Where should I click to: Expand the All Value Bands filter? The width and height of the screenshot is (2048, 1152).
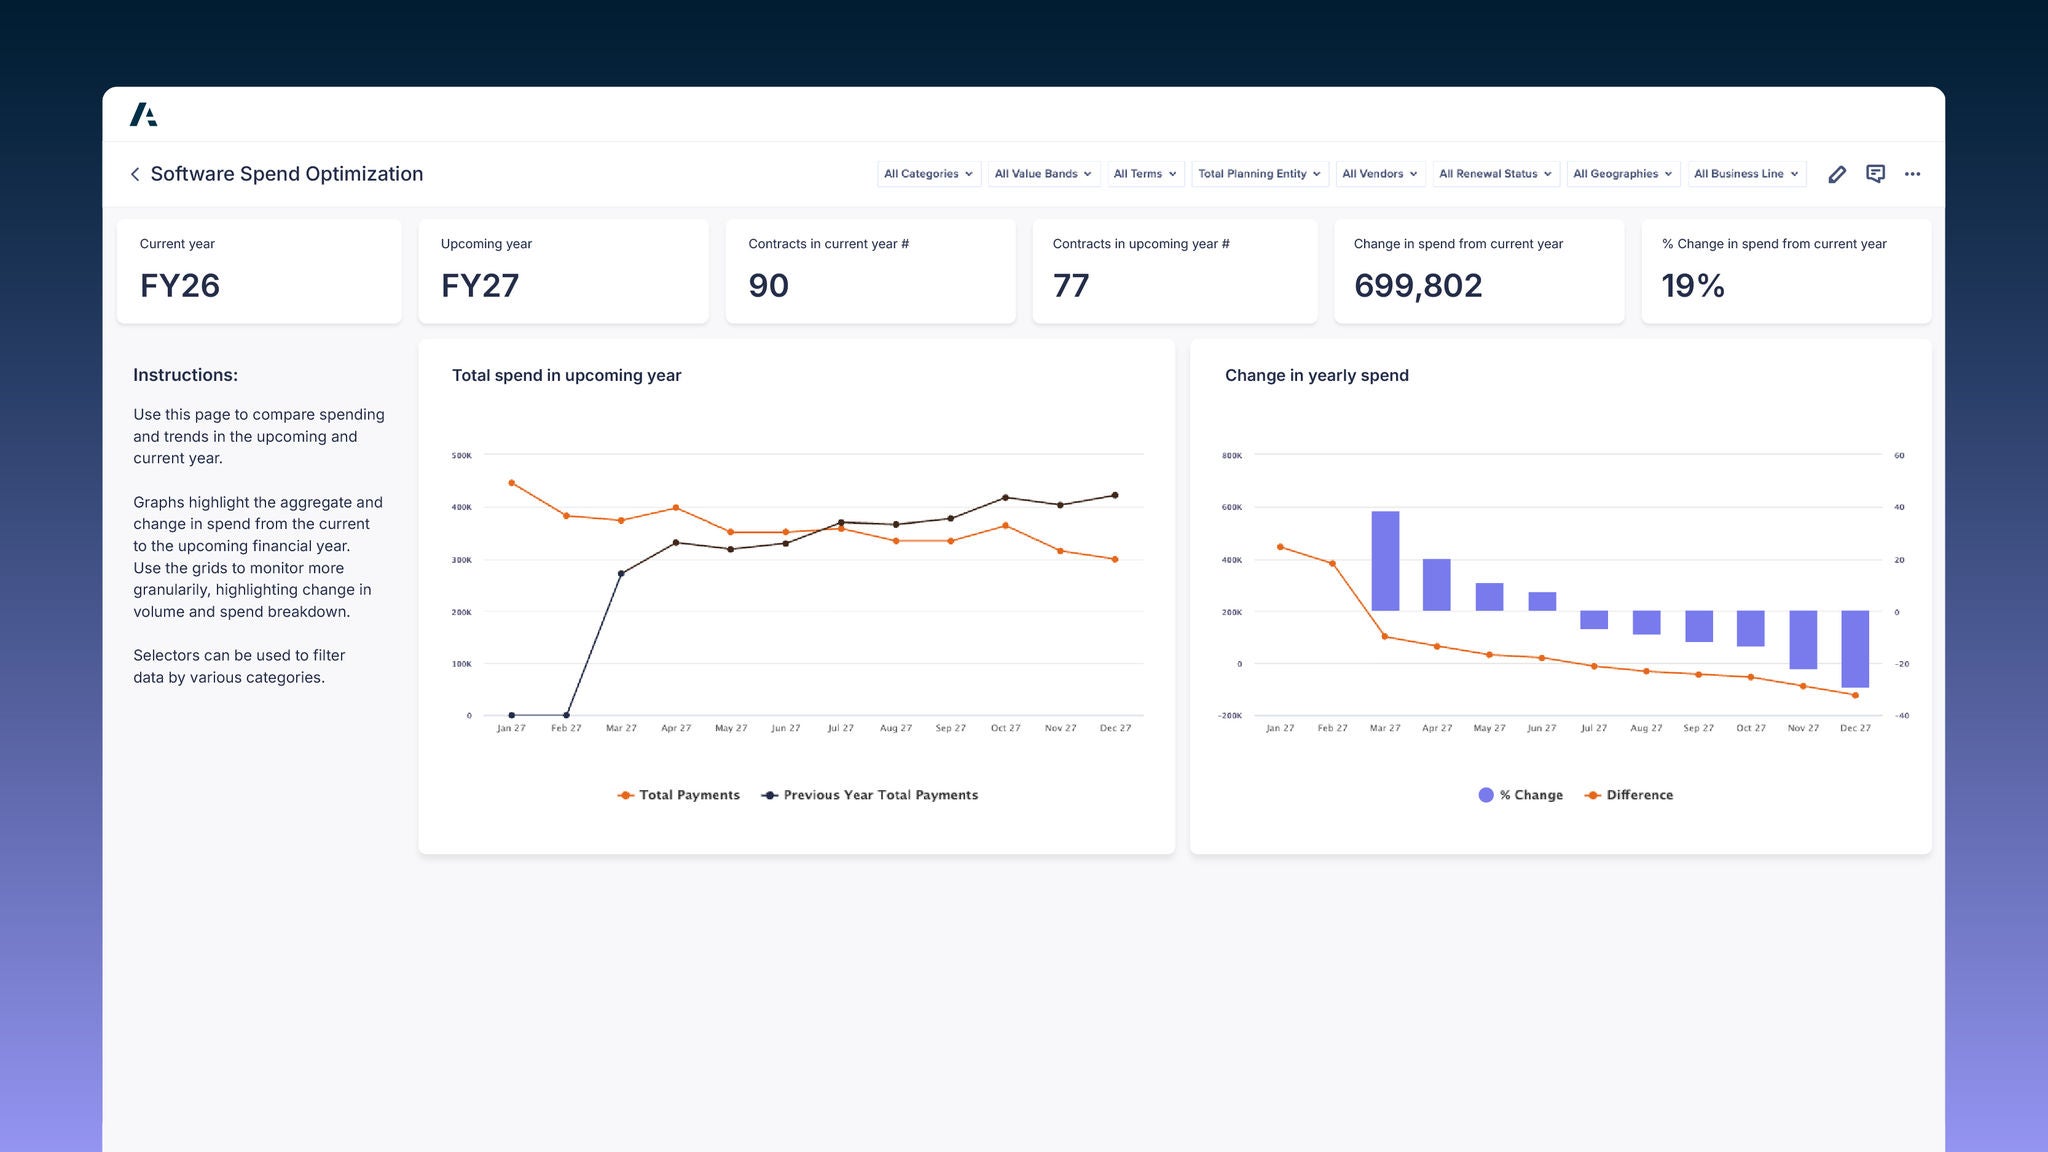click(x=1043, y=174)
